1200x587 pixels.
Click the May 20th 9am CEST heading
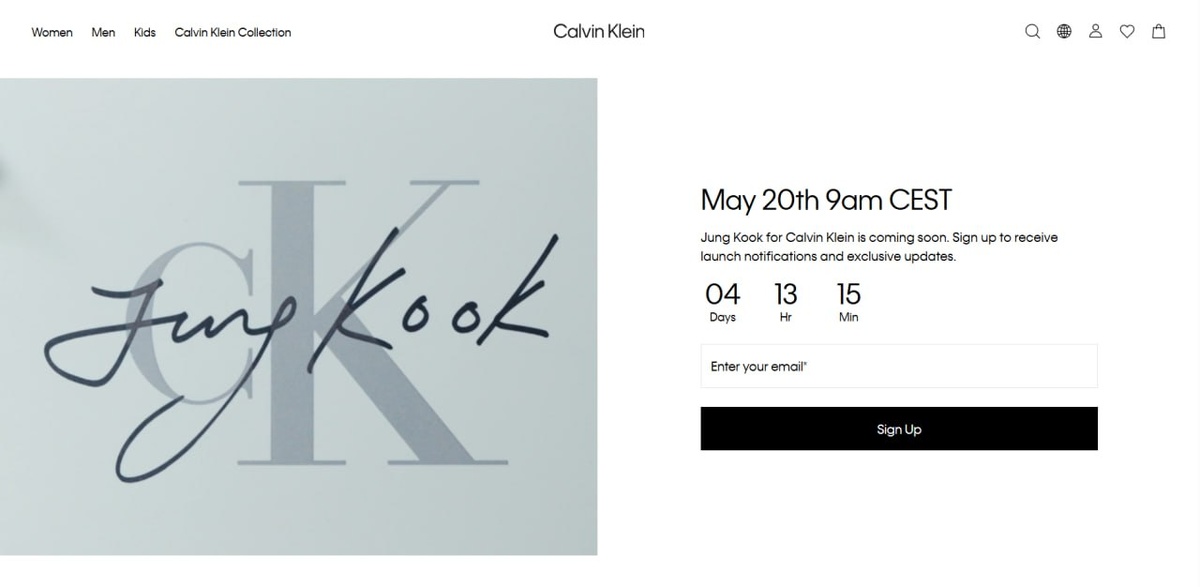(x=826, y=200)
